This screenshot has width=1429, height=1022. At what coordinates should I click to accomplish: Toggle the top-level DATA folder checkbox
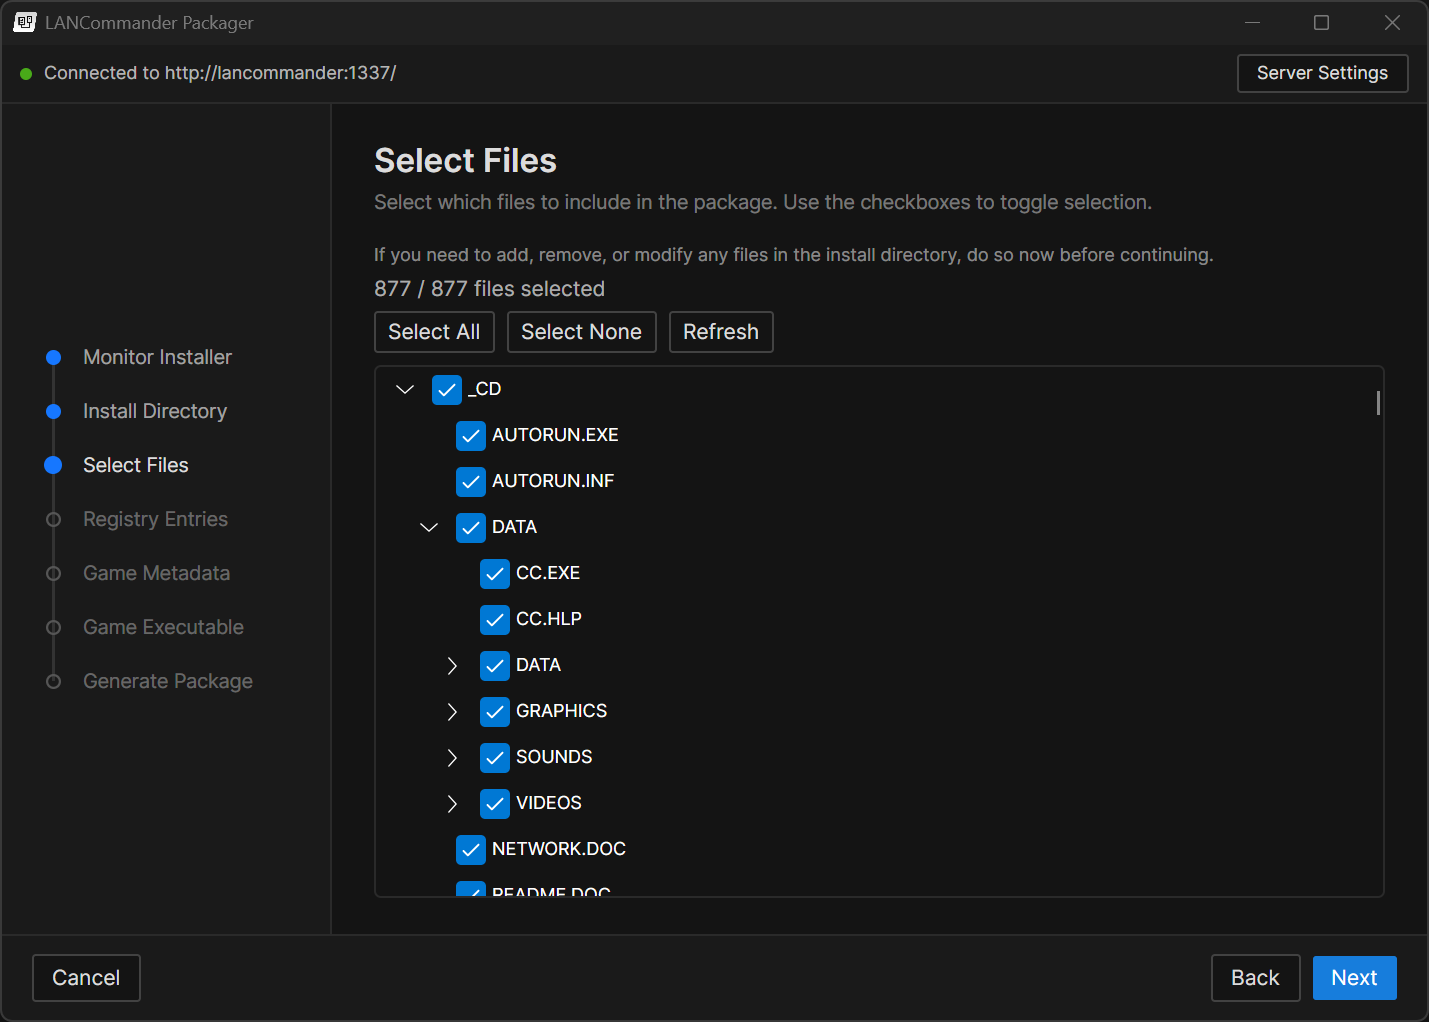pyautogui.click(x=471, y=527)
